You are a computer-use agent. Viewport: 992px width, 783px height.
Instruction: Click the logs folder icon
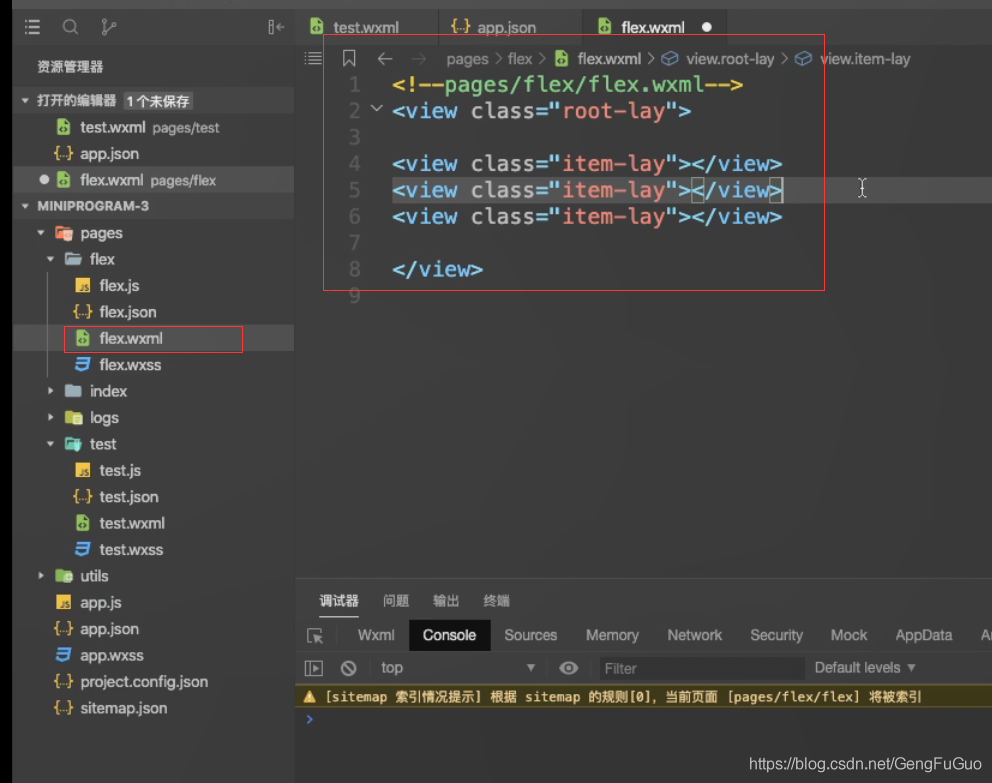pos(73,418)
